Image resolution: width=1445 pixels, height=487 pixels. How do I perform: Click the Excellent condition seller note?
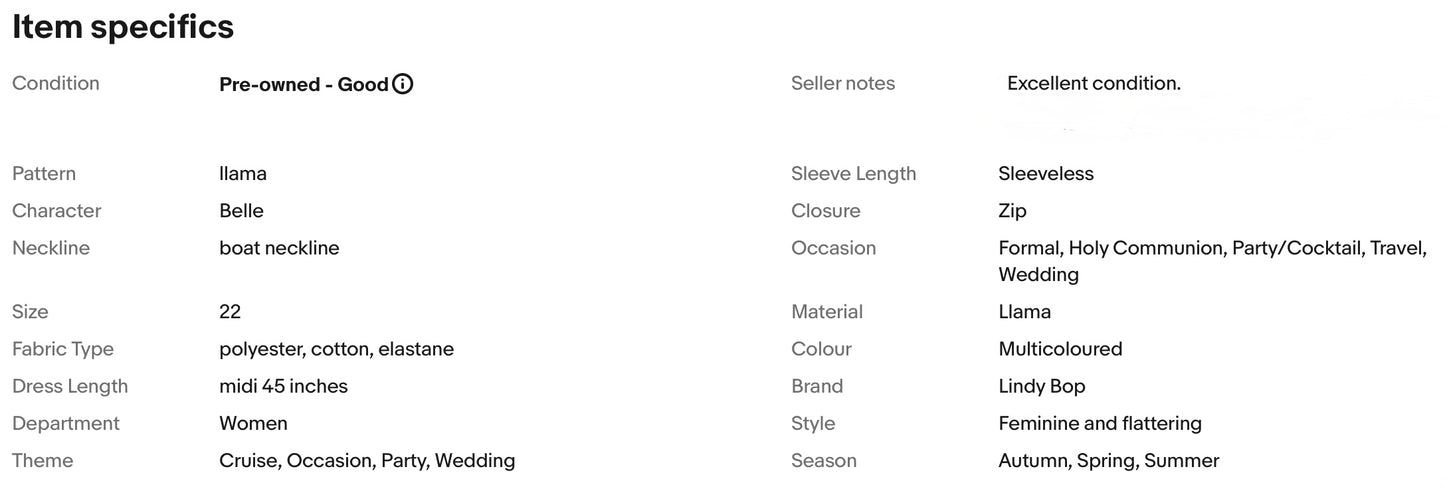coord(1093,83)
